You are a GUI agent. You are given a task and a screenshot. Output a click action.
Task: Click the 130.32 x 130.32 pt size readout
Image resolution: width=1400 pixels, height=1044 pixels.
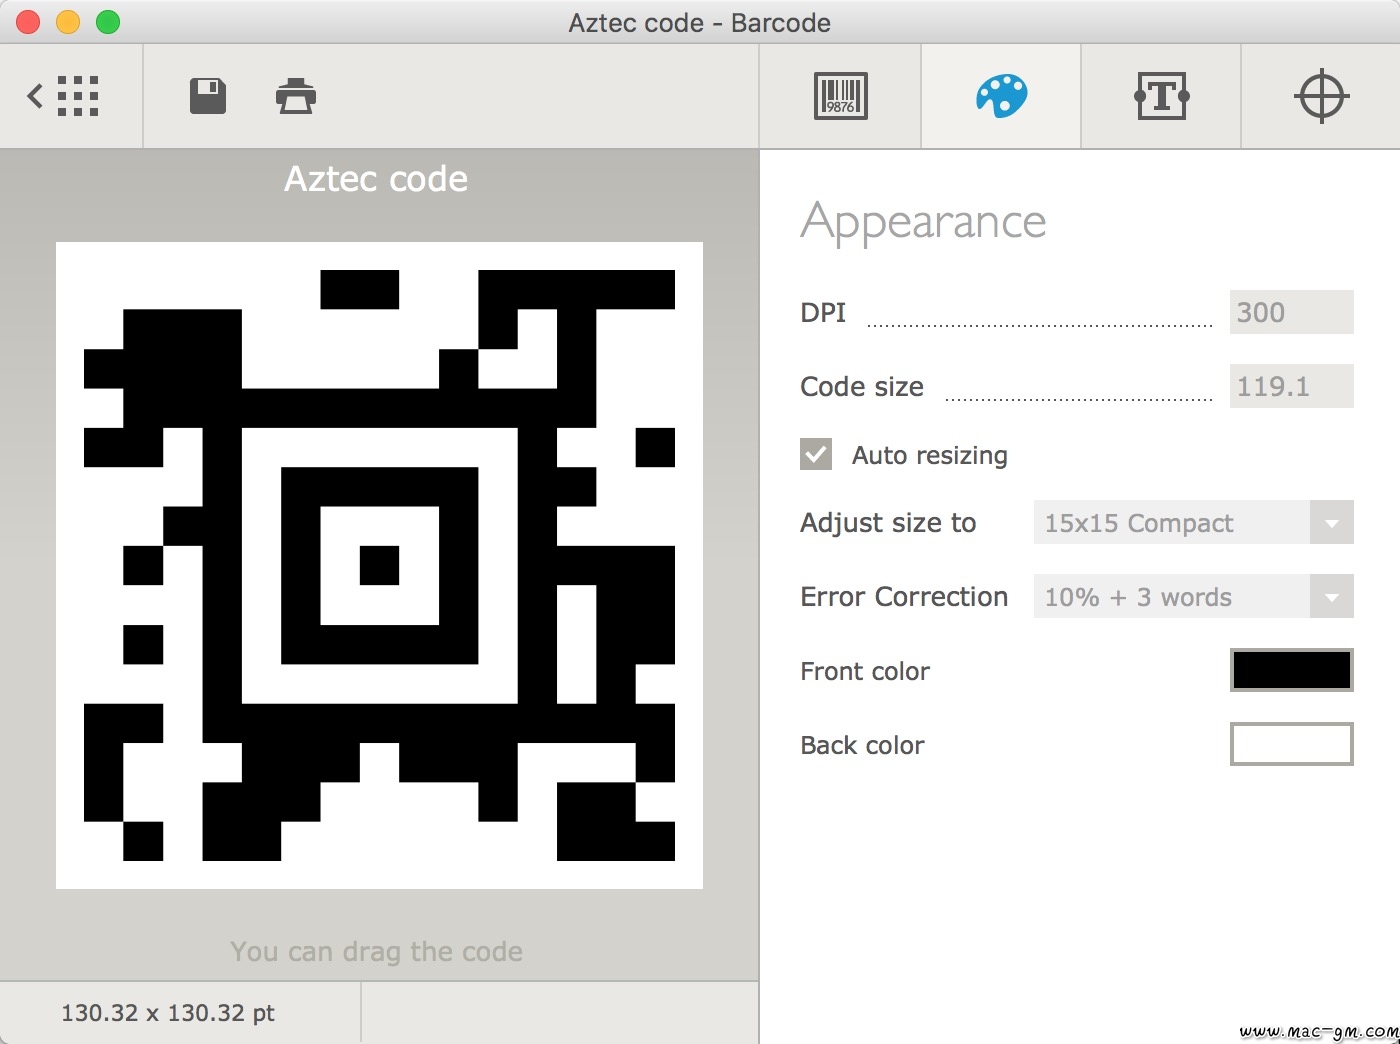(168, 1013)
